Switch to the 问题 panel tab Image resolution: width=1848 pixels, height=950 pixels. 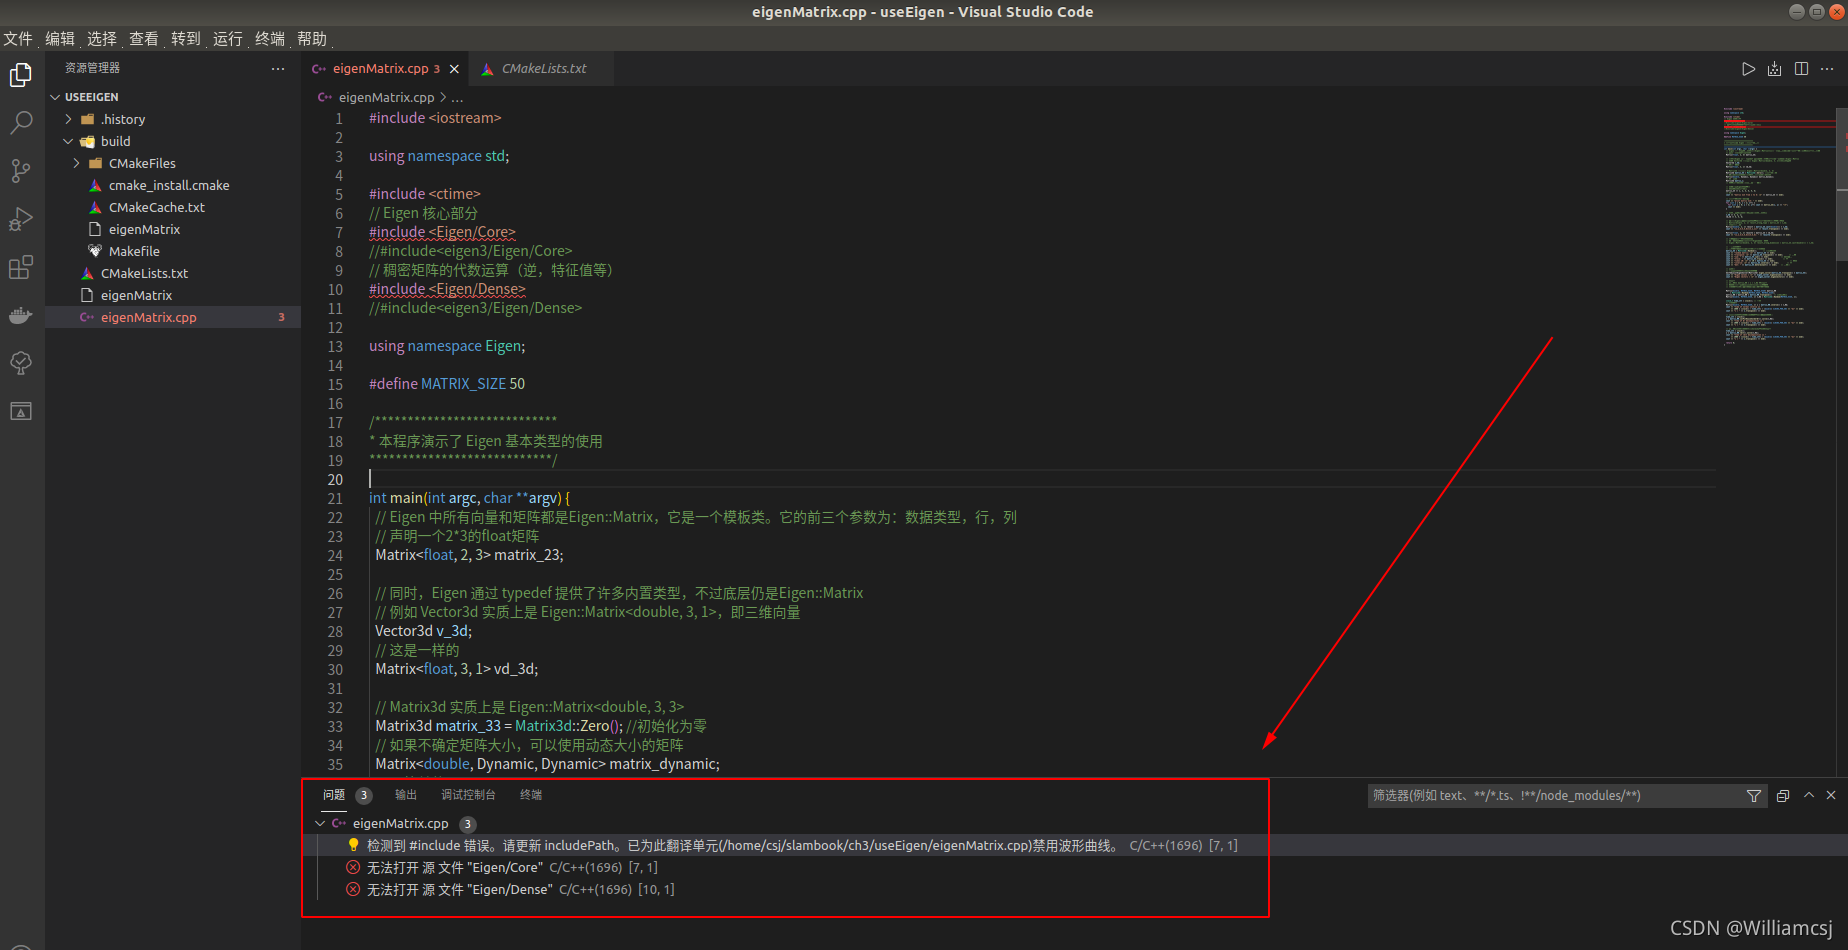(x=334, y=795)
